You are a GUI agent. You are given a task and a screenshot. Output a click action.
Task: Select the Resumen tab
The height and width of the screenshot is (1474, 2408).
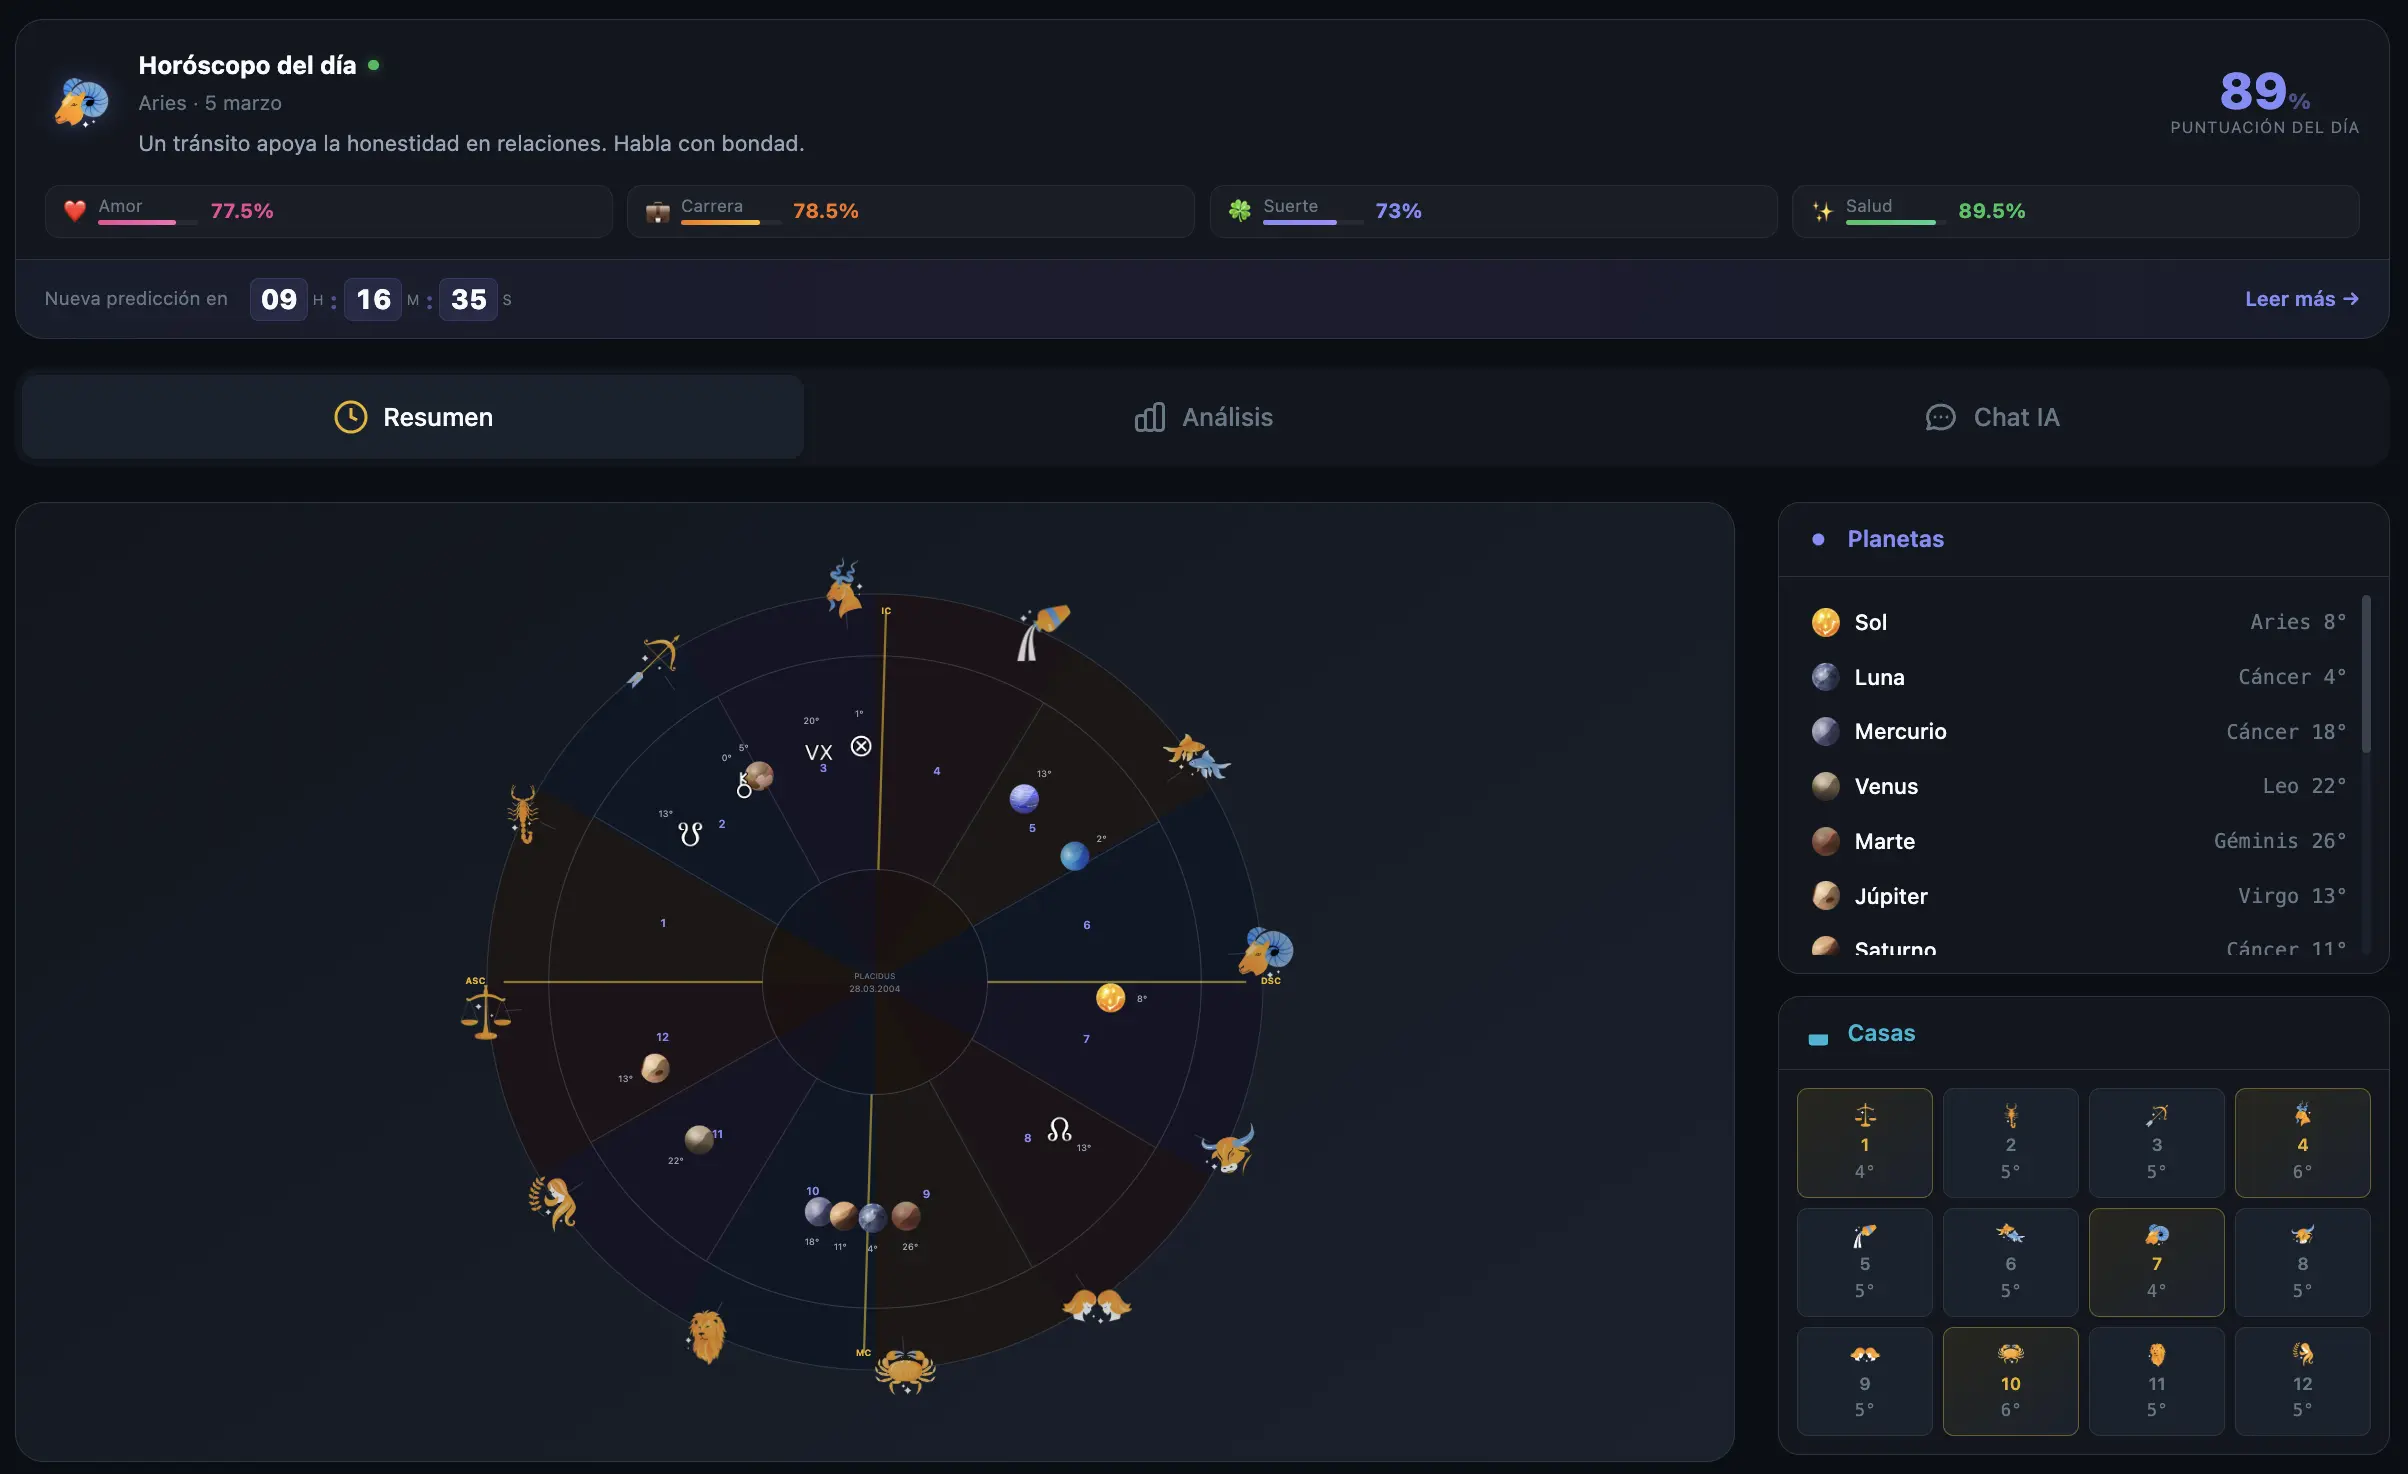click(413, 417)
